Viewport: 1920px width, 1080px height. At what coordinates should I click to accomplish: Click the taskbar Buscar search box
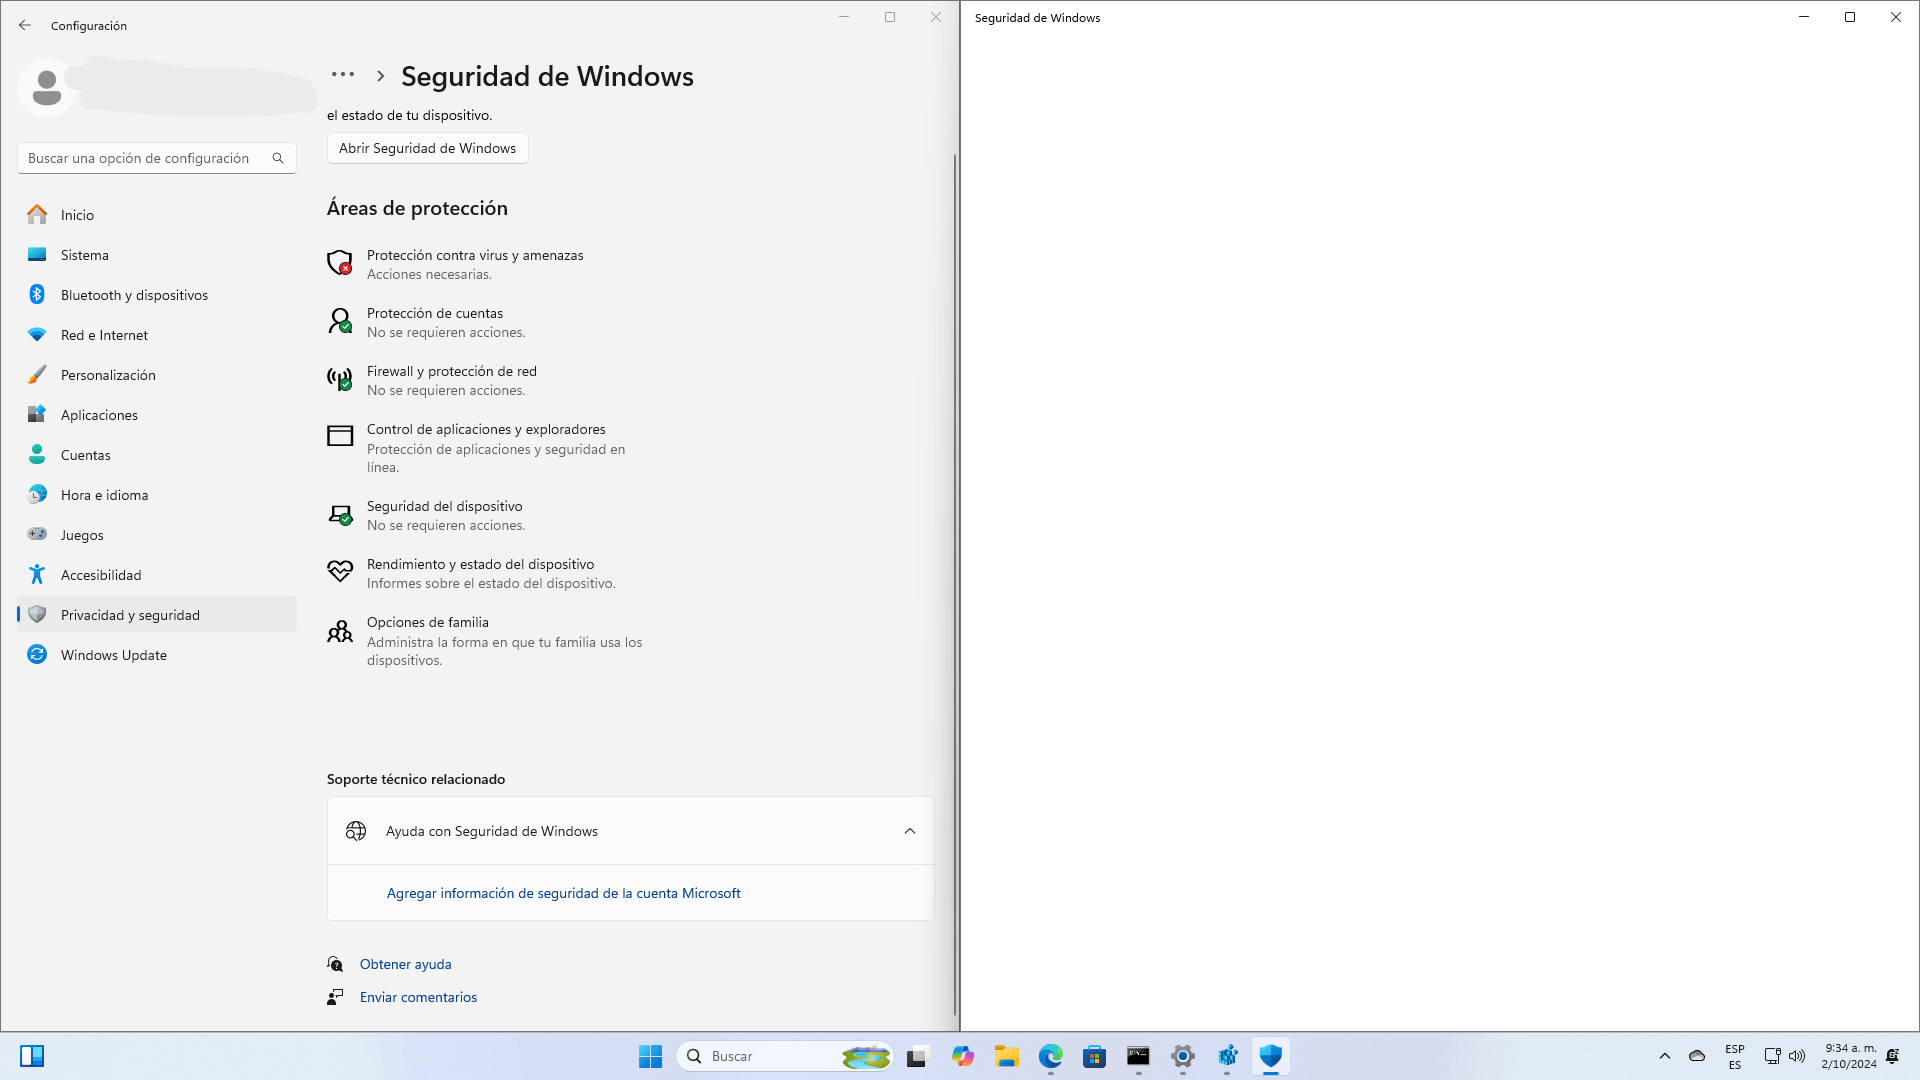(x=785, y=1056)
